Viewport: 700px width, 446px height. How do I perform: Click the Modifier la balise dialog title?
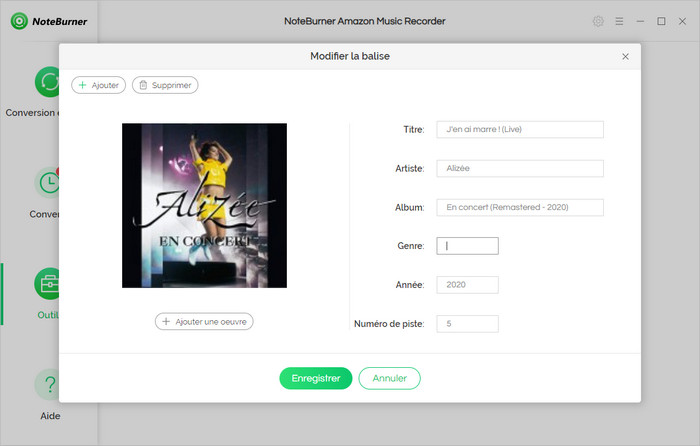pos(350,56)
